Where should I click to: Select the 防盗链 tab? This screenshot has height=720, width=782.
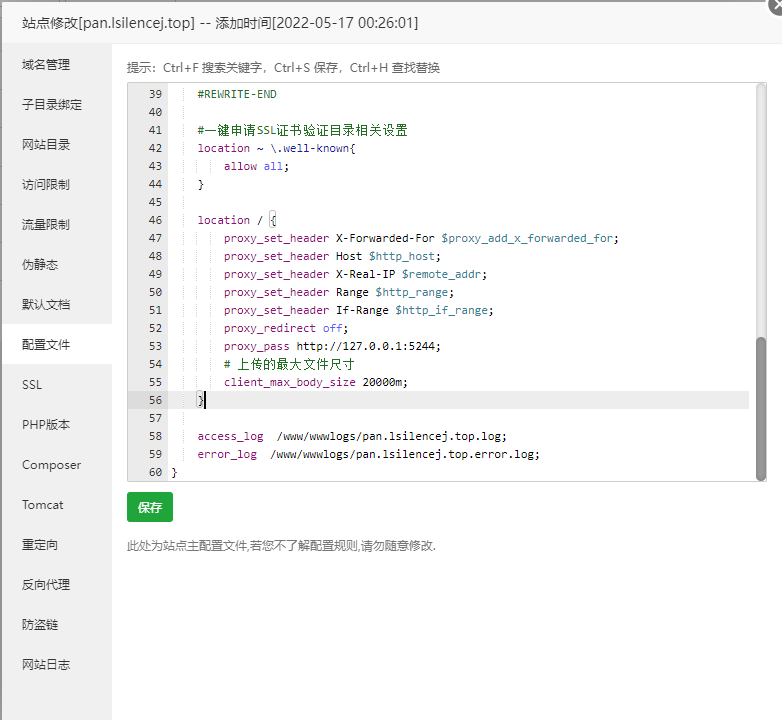click(40, 625)
